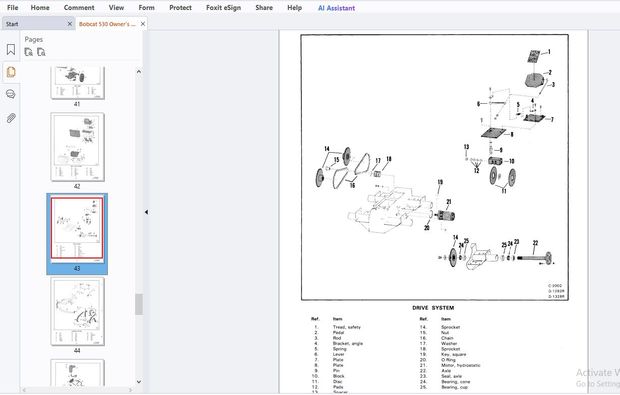
Task: Open the AI Assistant tab
Action: pyautogui.click(x=336, y=8)
